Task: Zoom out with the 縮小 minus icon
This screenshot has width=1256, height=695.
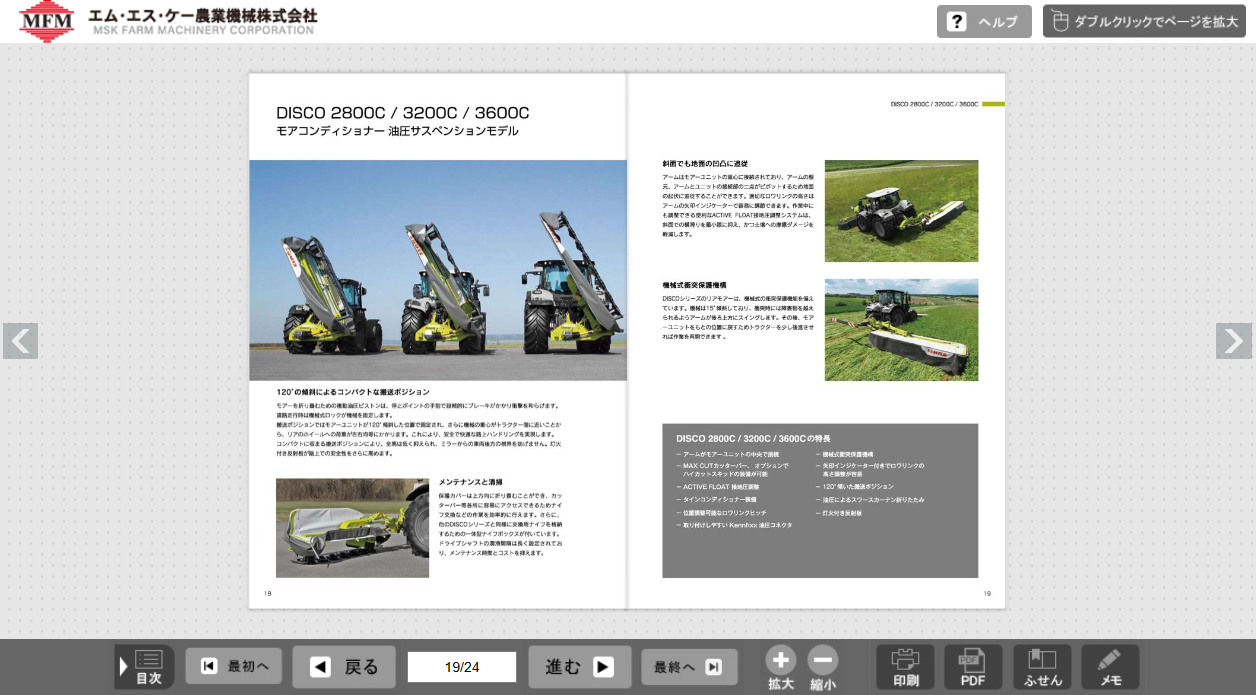Action: point(823,668)
